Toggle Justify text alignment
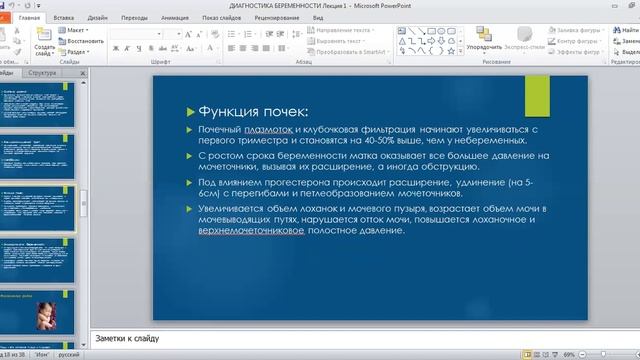The image size is (640, 360). [266, 48]
